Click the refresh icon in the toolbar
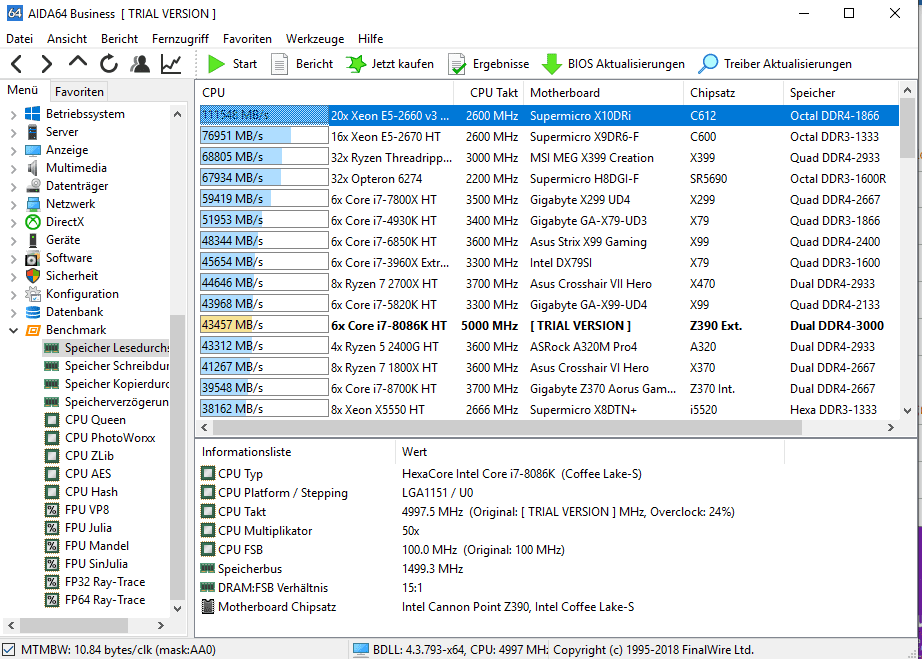The image size is (922, 659). pos(109,63)
